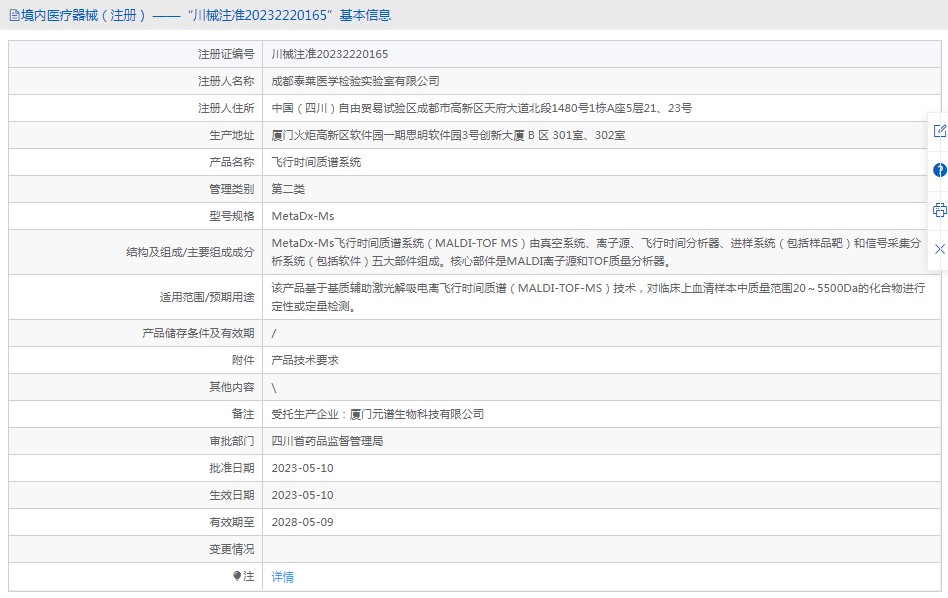Click 成都泰莱医学检验实验室有限公司 registrant name

[x=356, y=81]
